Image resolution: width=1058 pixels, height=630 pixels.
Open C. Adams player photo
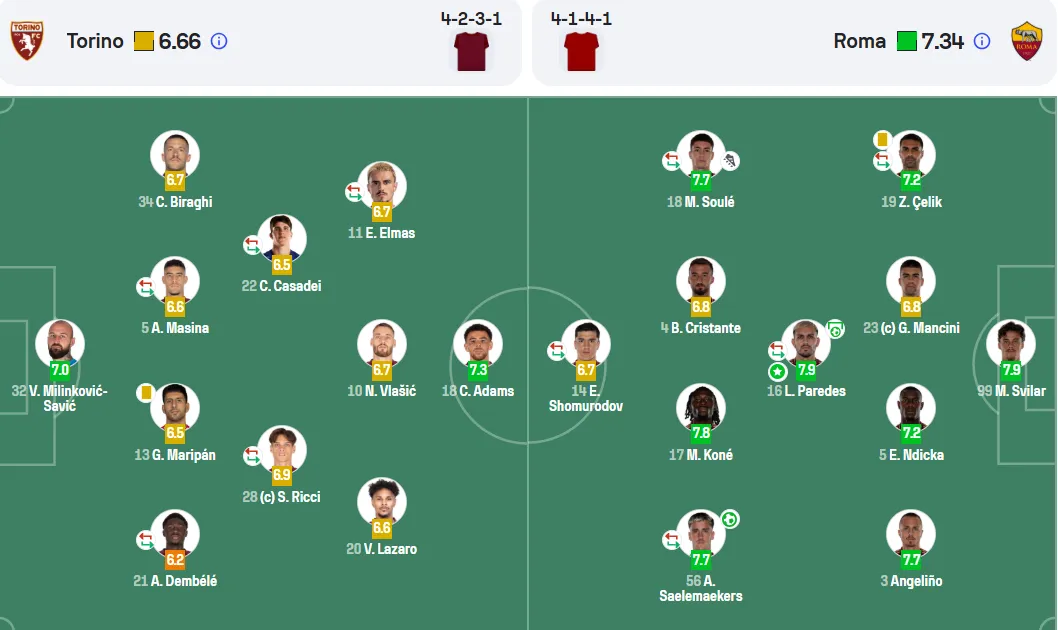point(478,344)
